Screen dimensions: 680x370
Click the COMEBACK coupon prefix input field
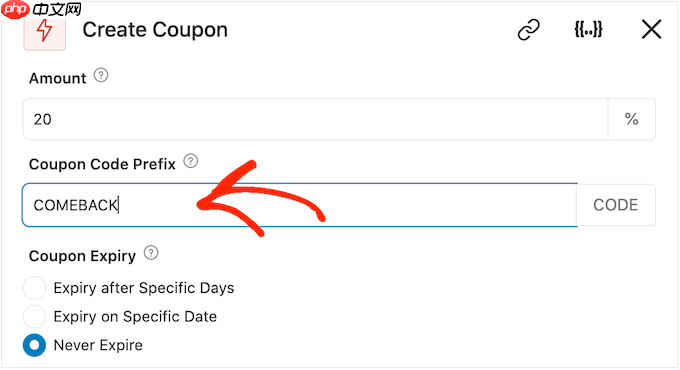(x=300, y=205)
